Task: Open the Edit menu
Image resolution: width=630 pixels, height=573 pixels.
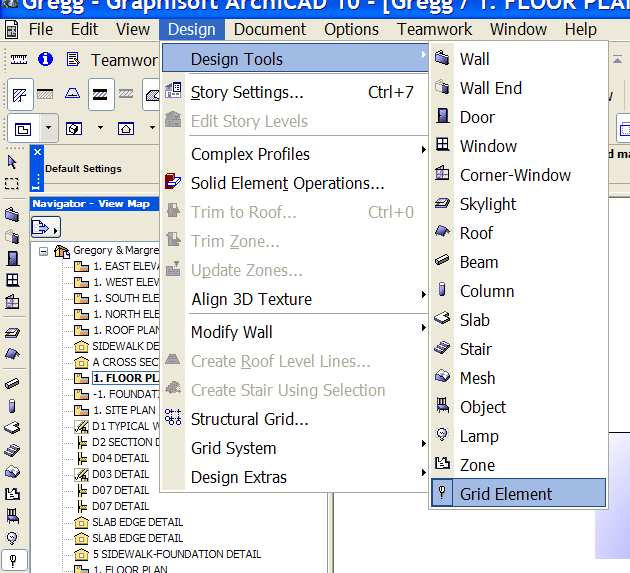Action: 84,29
